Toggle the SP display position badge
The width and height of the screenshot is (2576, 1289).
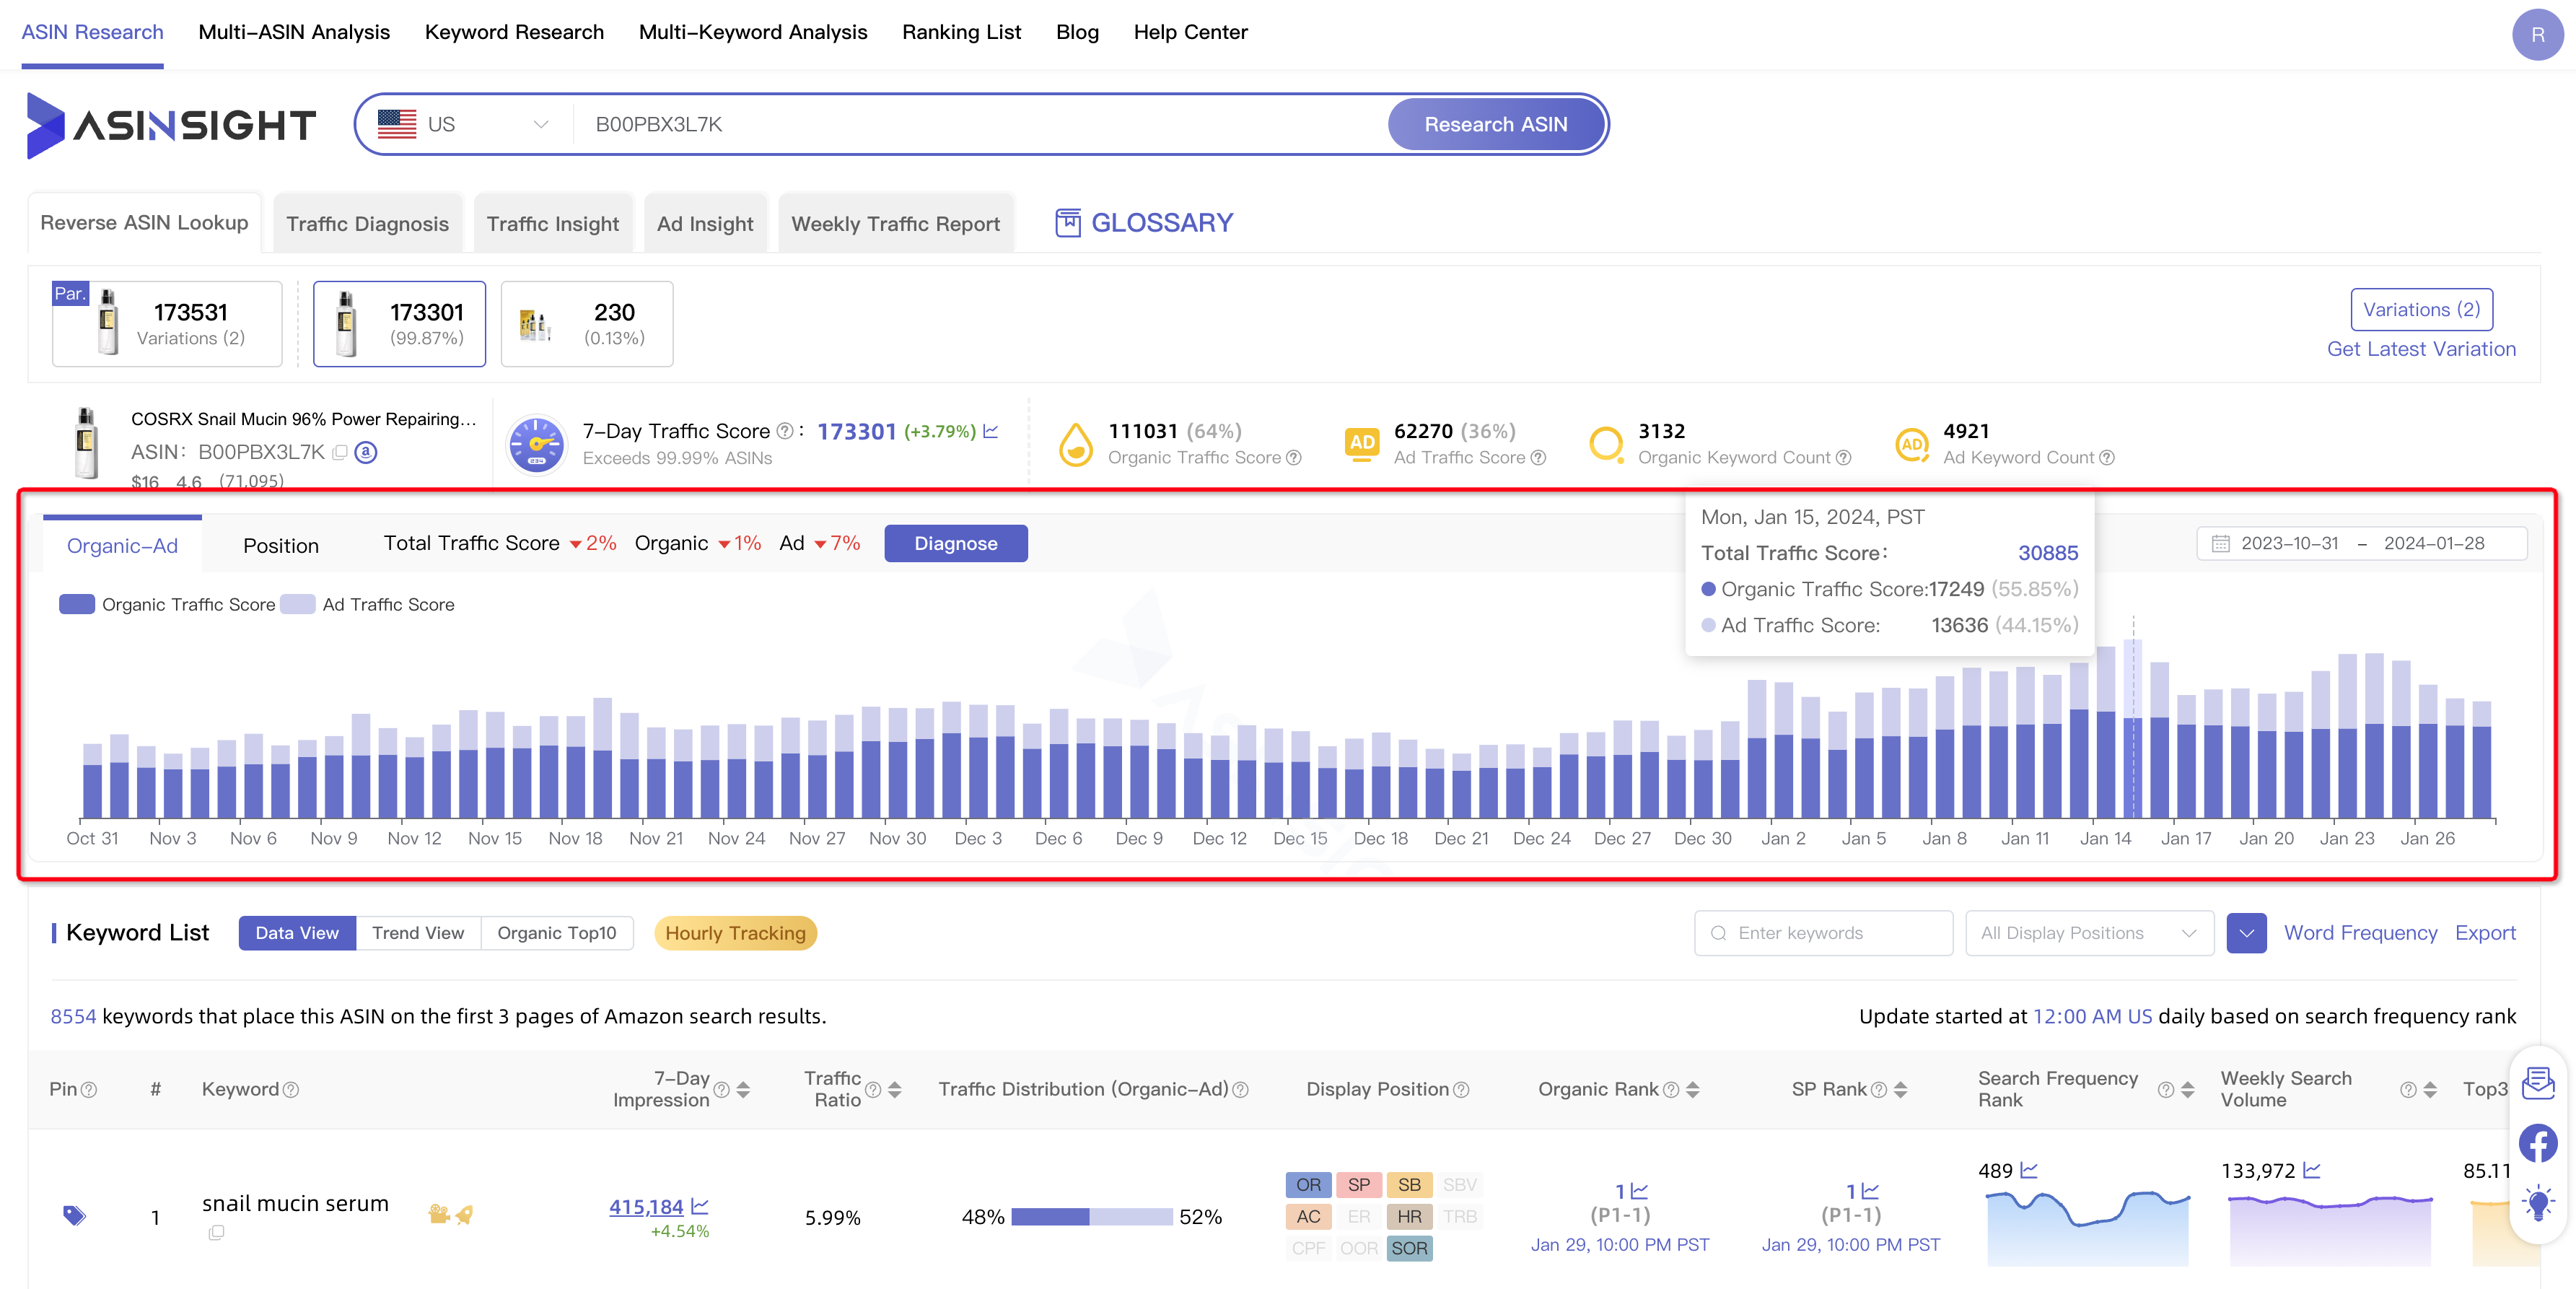[1358, 1184]
